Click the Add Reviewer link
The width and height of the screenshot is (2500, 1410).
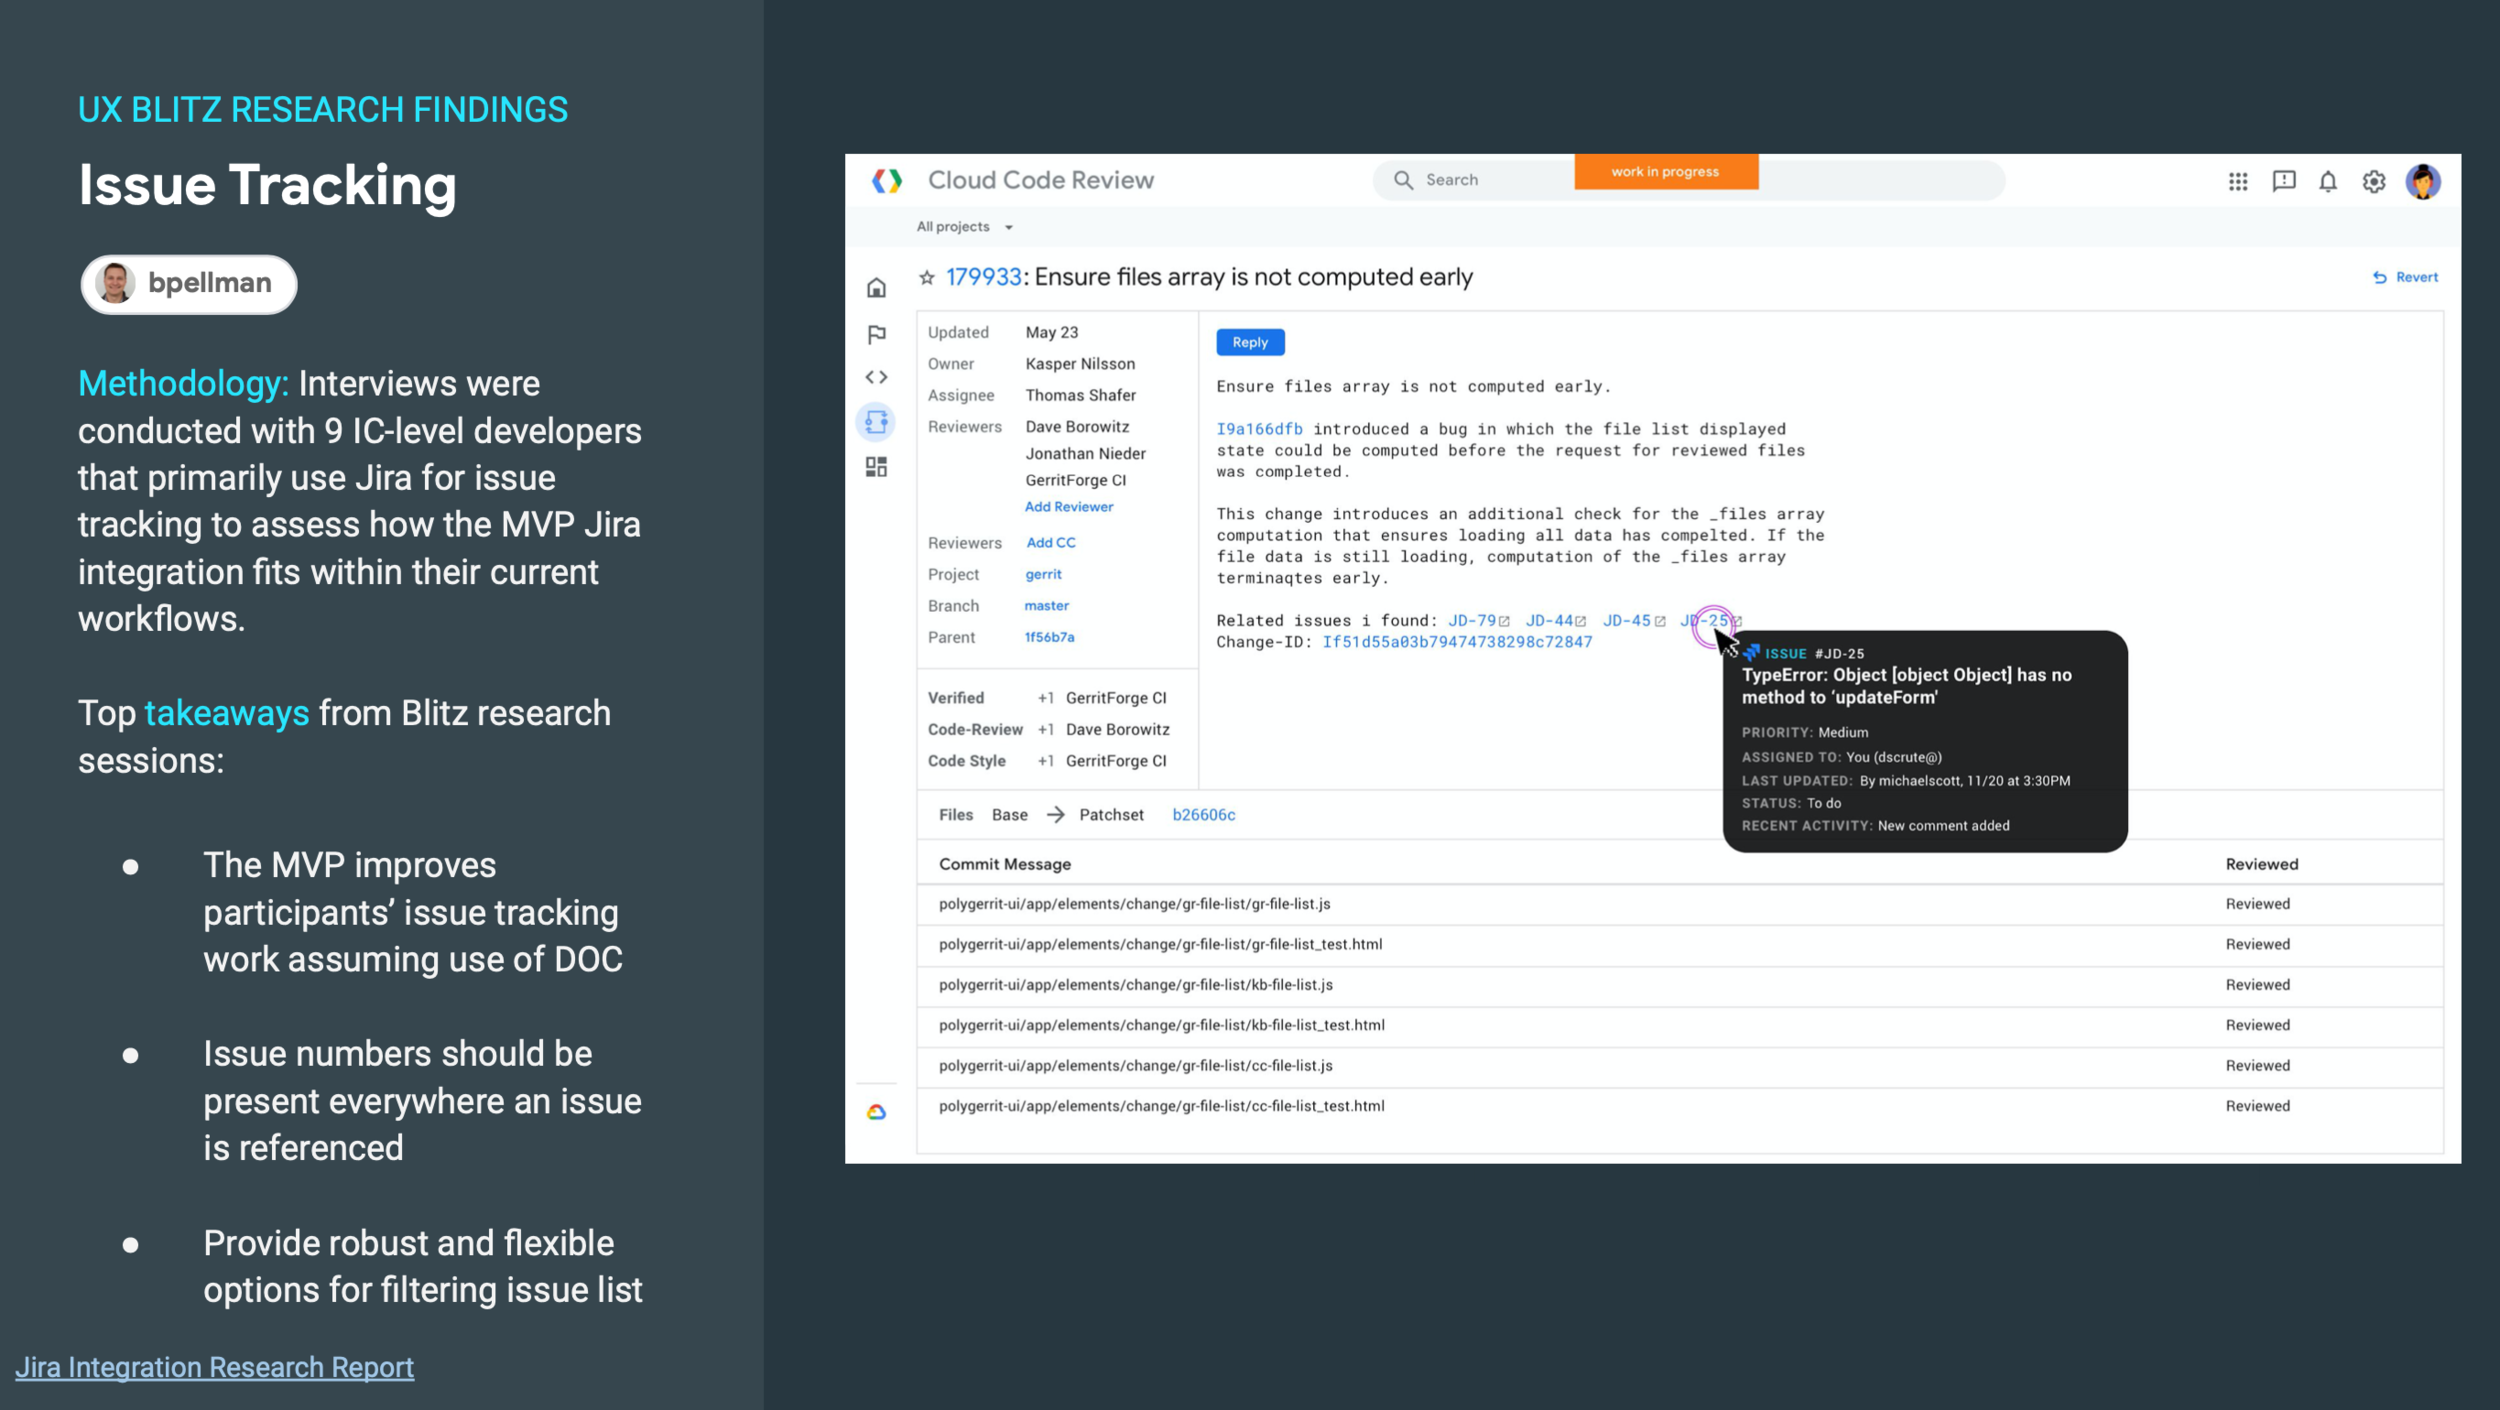[x=1068, y=507]
